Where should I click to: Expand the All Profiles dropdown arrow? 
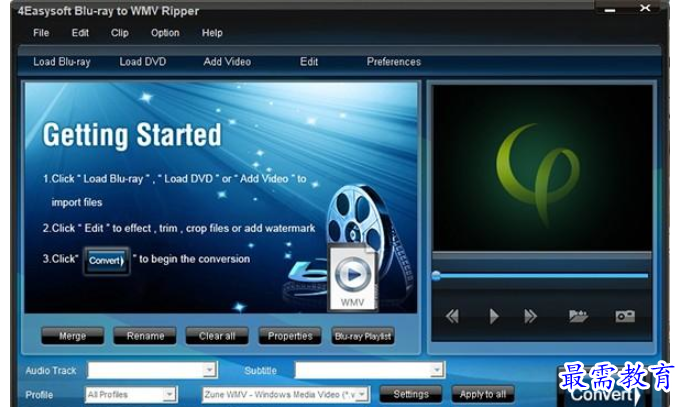pos(169,395)
